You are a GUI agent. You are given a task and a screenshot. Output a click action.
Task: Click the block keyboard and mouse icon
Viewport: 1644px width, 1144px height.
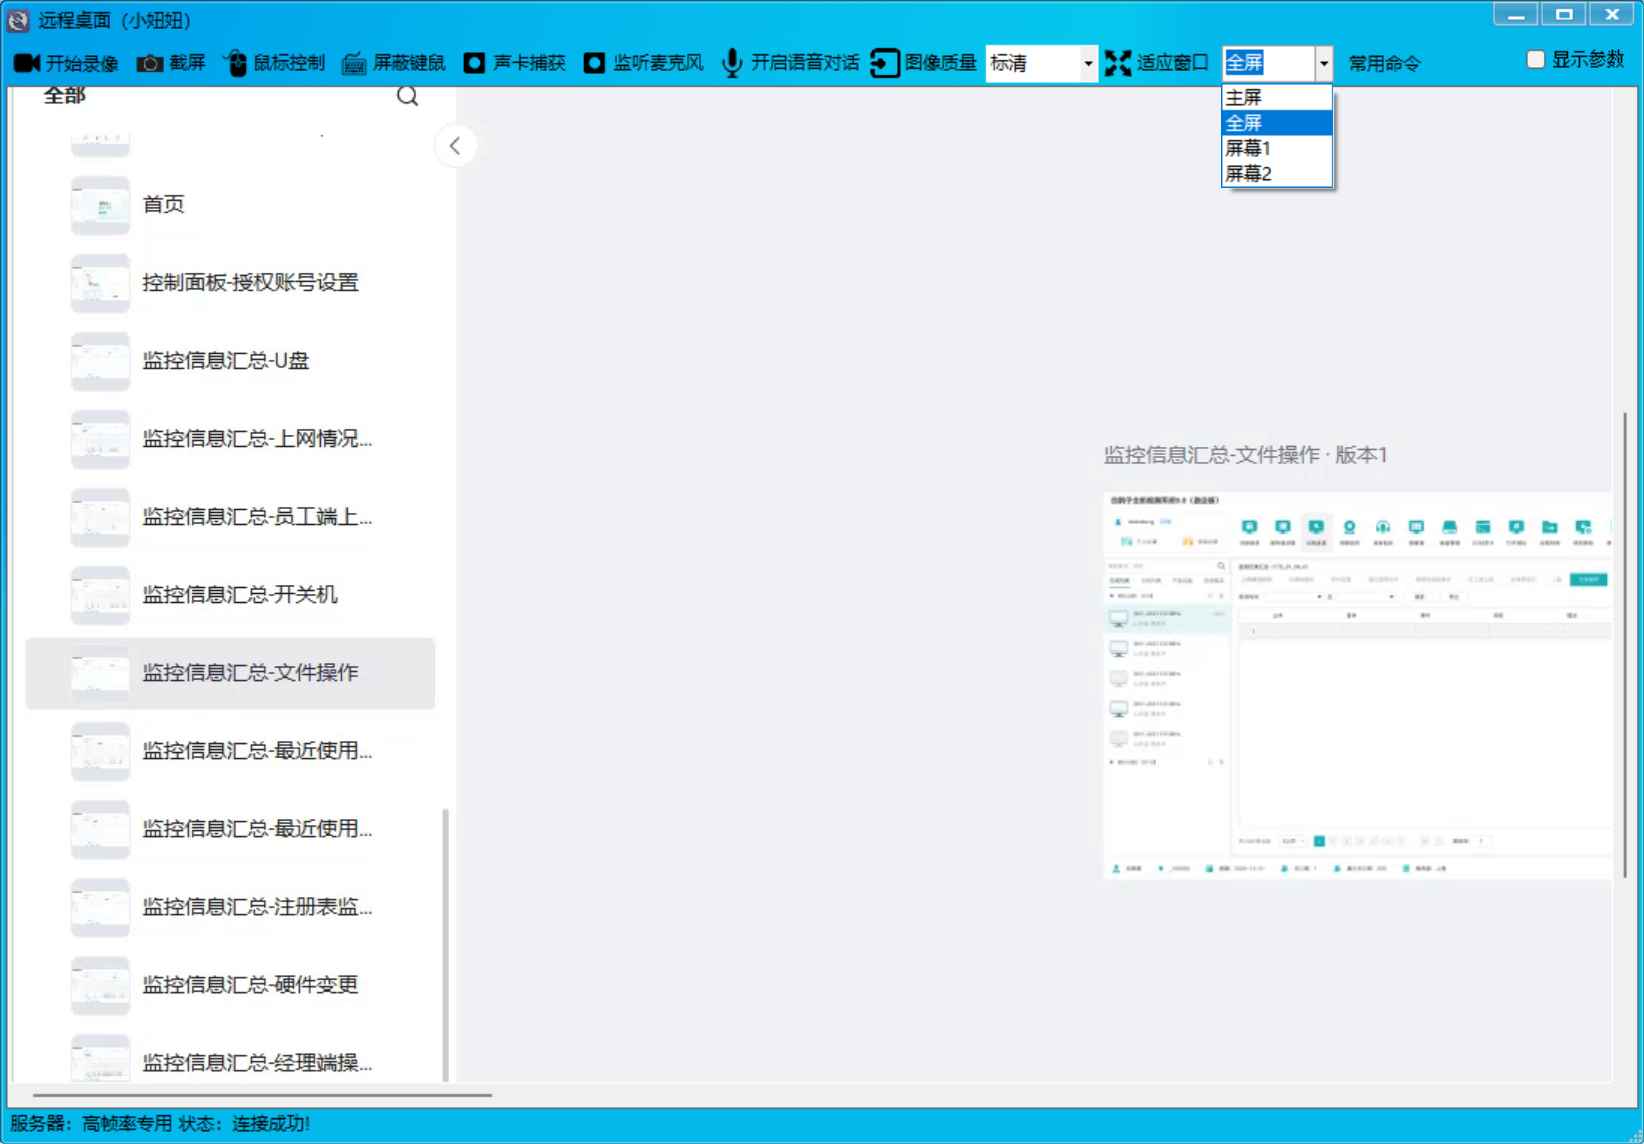click(x=354, y=63)
